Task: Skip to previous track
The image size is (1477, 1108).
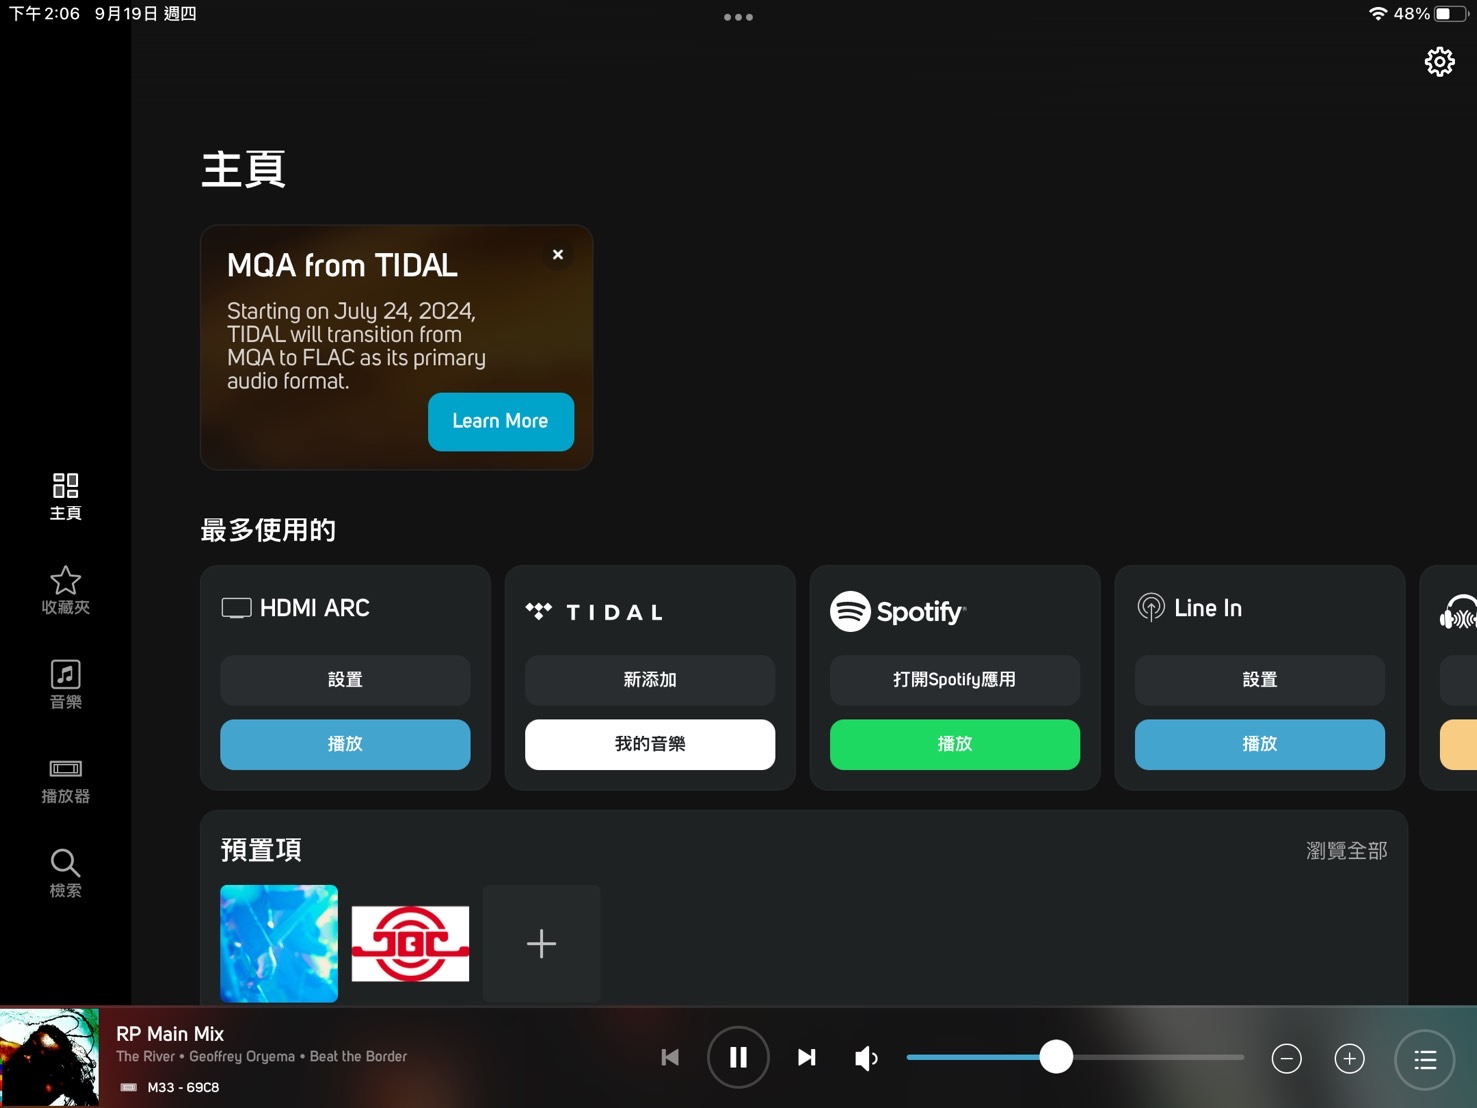Action: (670, 1057)
